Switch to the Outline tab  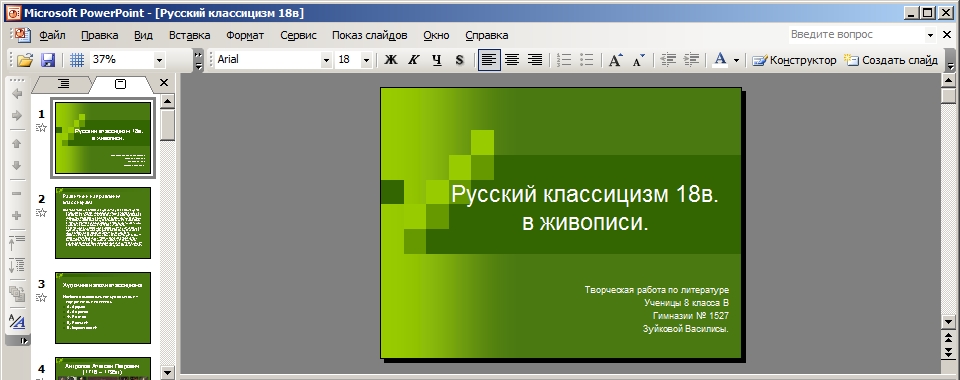64,83
